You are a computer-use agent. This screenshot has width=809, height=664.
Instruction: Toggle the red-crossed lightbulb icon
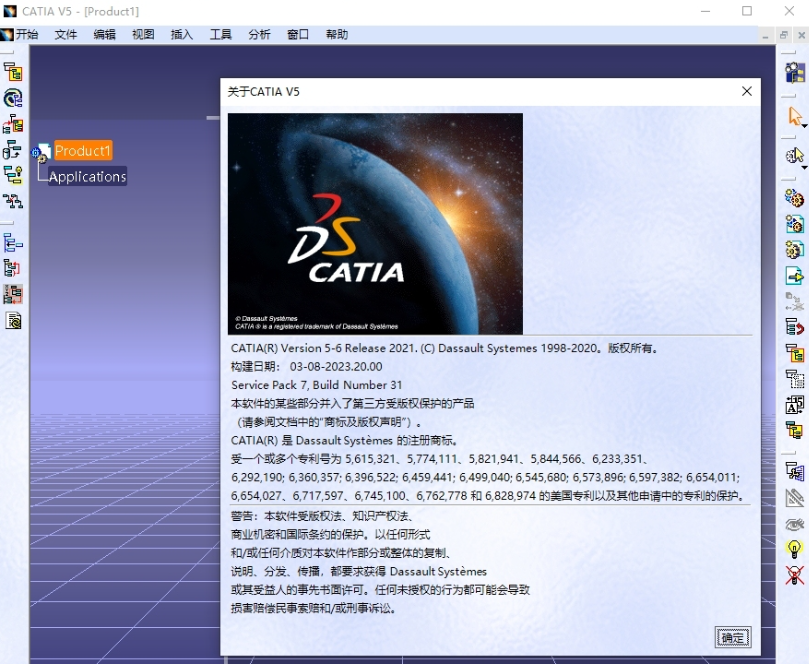[x=795, y=575]
